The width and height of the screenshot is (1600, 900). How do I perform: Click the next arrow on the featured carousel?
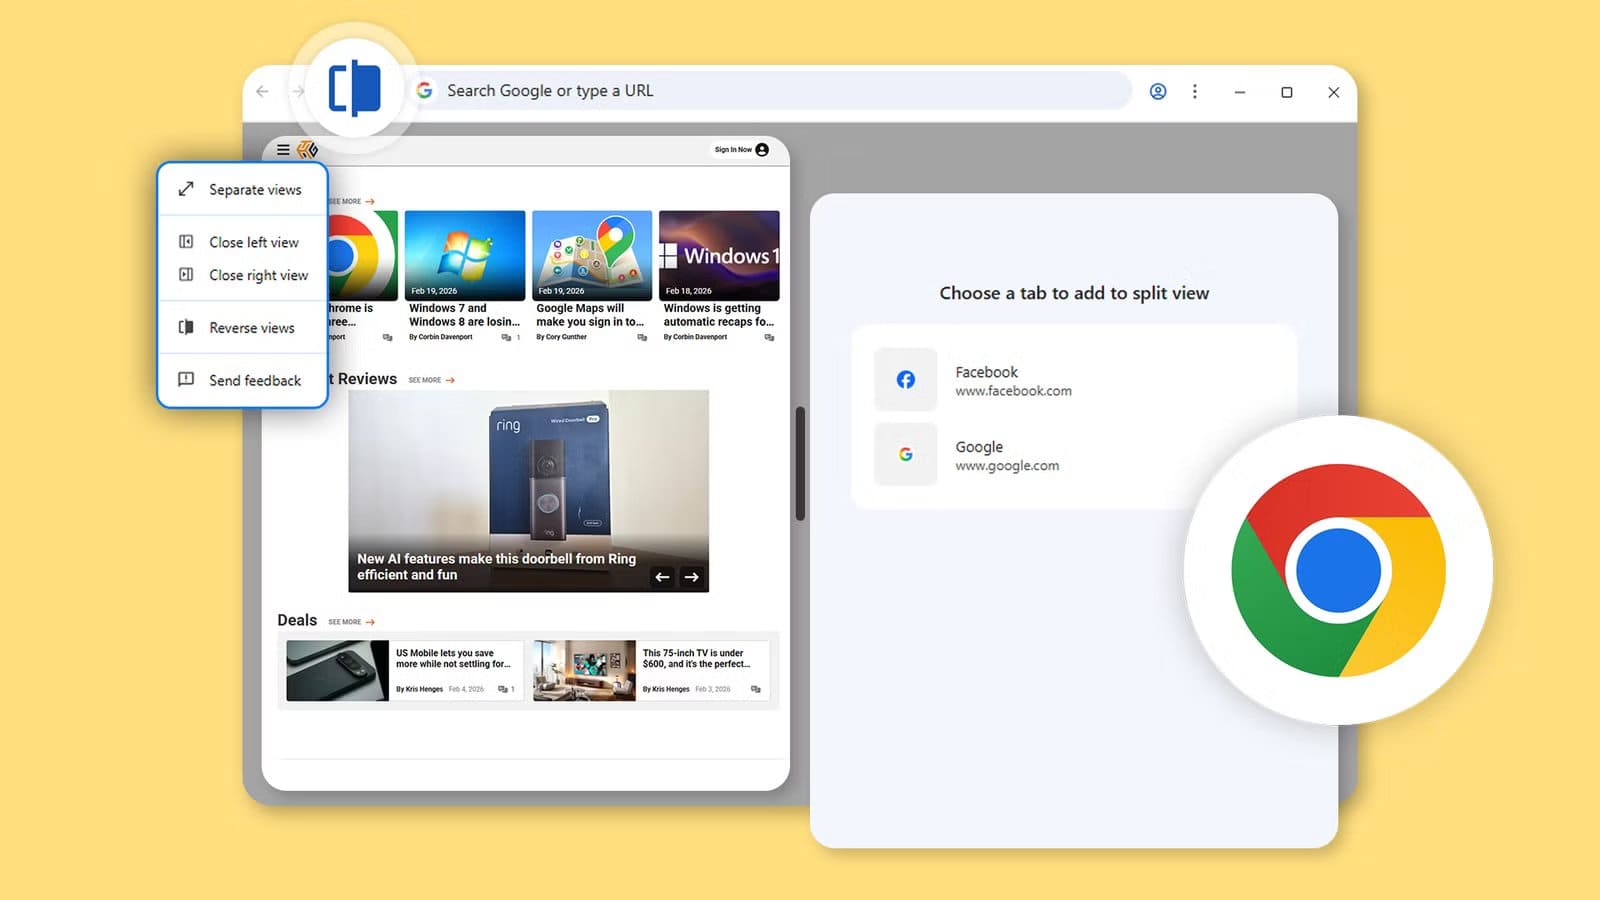(x=692, y=577)
